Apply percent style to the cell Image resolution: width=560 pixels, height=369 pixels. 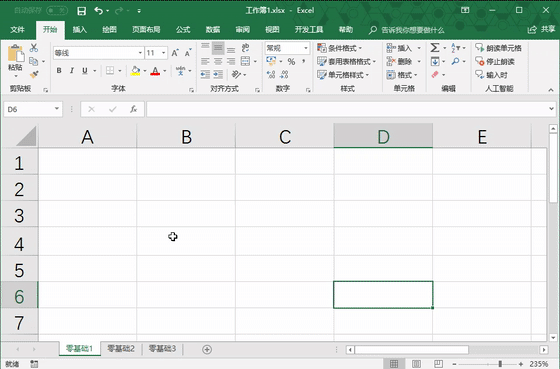(291, 61)
